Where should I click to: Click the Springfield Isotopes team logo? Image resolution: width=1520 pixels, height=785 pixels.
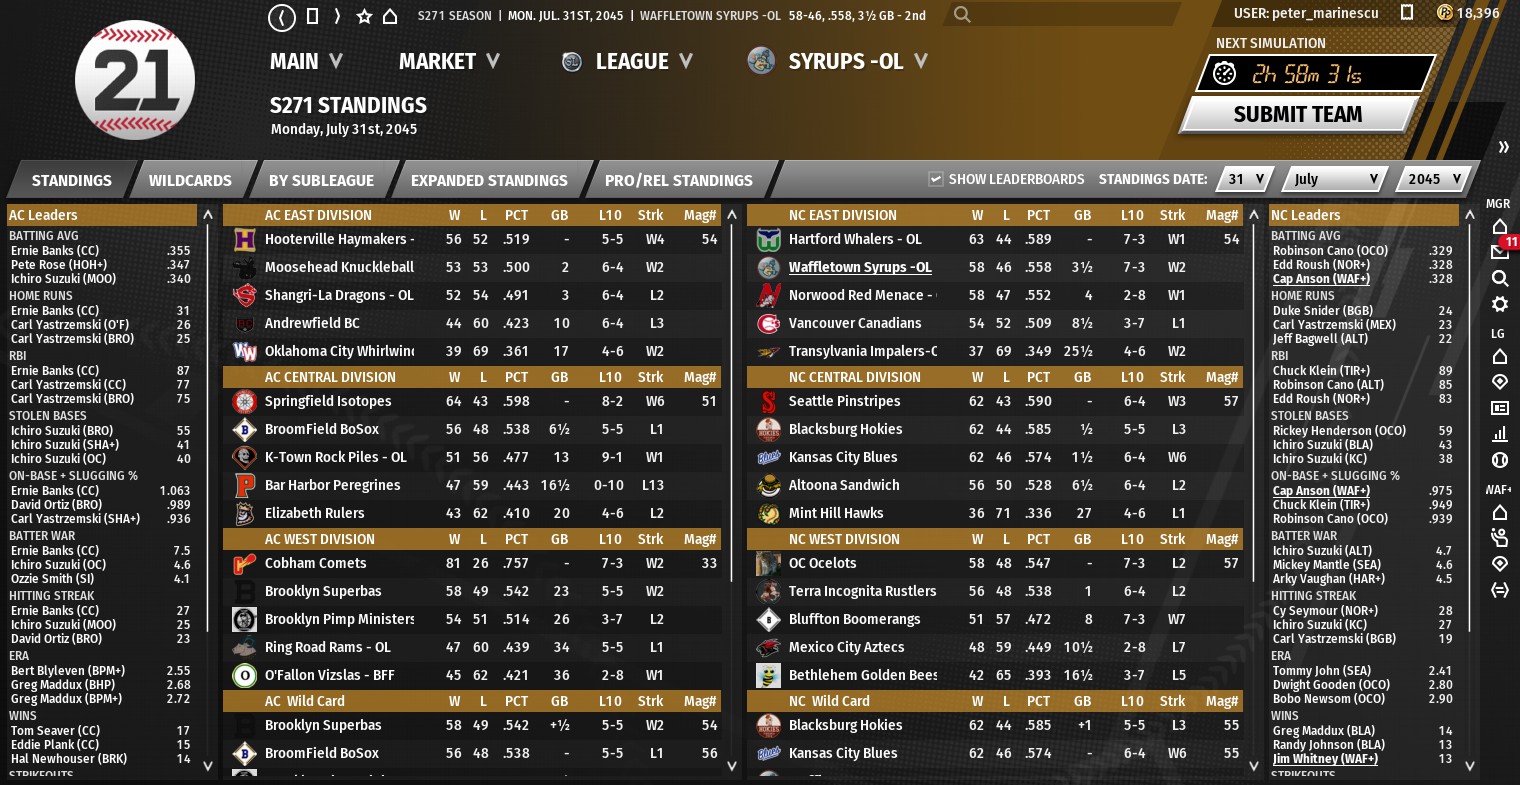point(244,402)
